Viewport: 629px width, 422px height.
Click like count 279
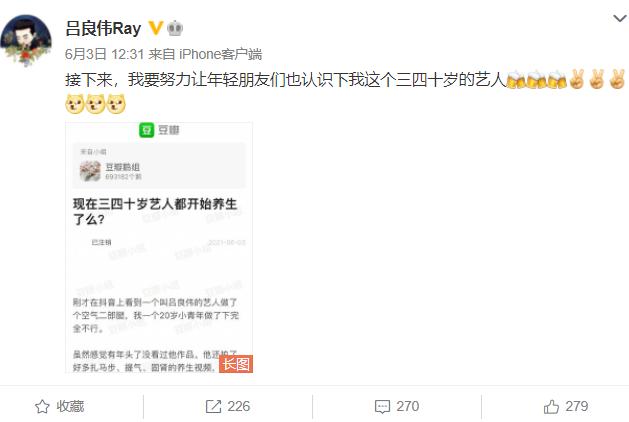(x=577, y=406)
